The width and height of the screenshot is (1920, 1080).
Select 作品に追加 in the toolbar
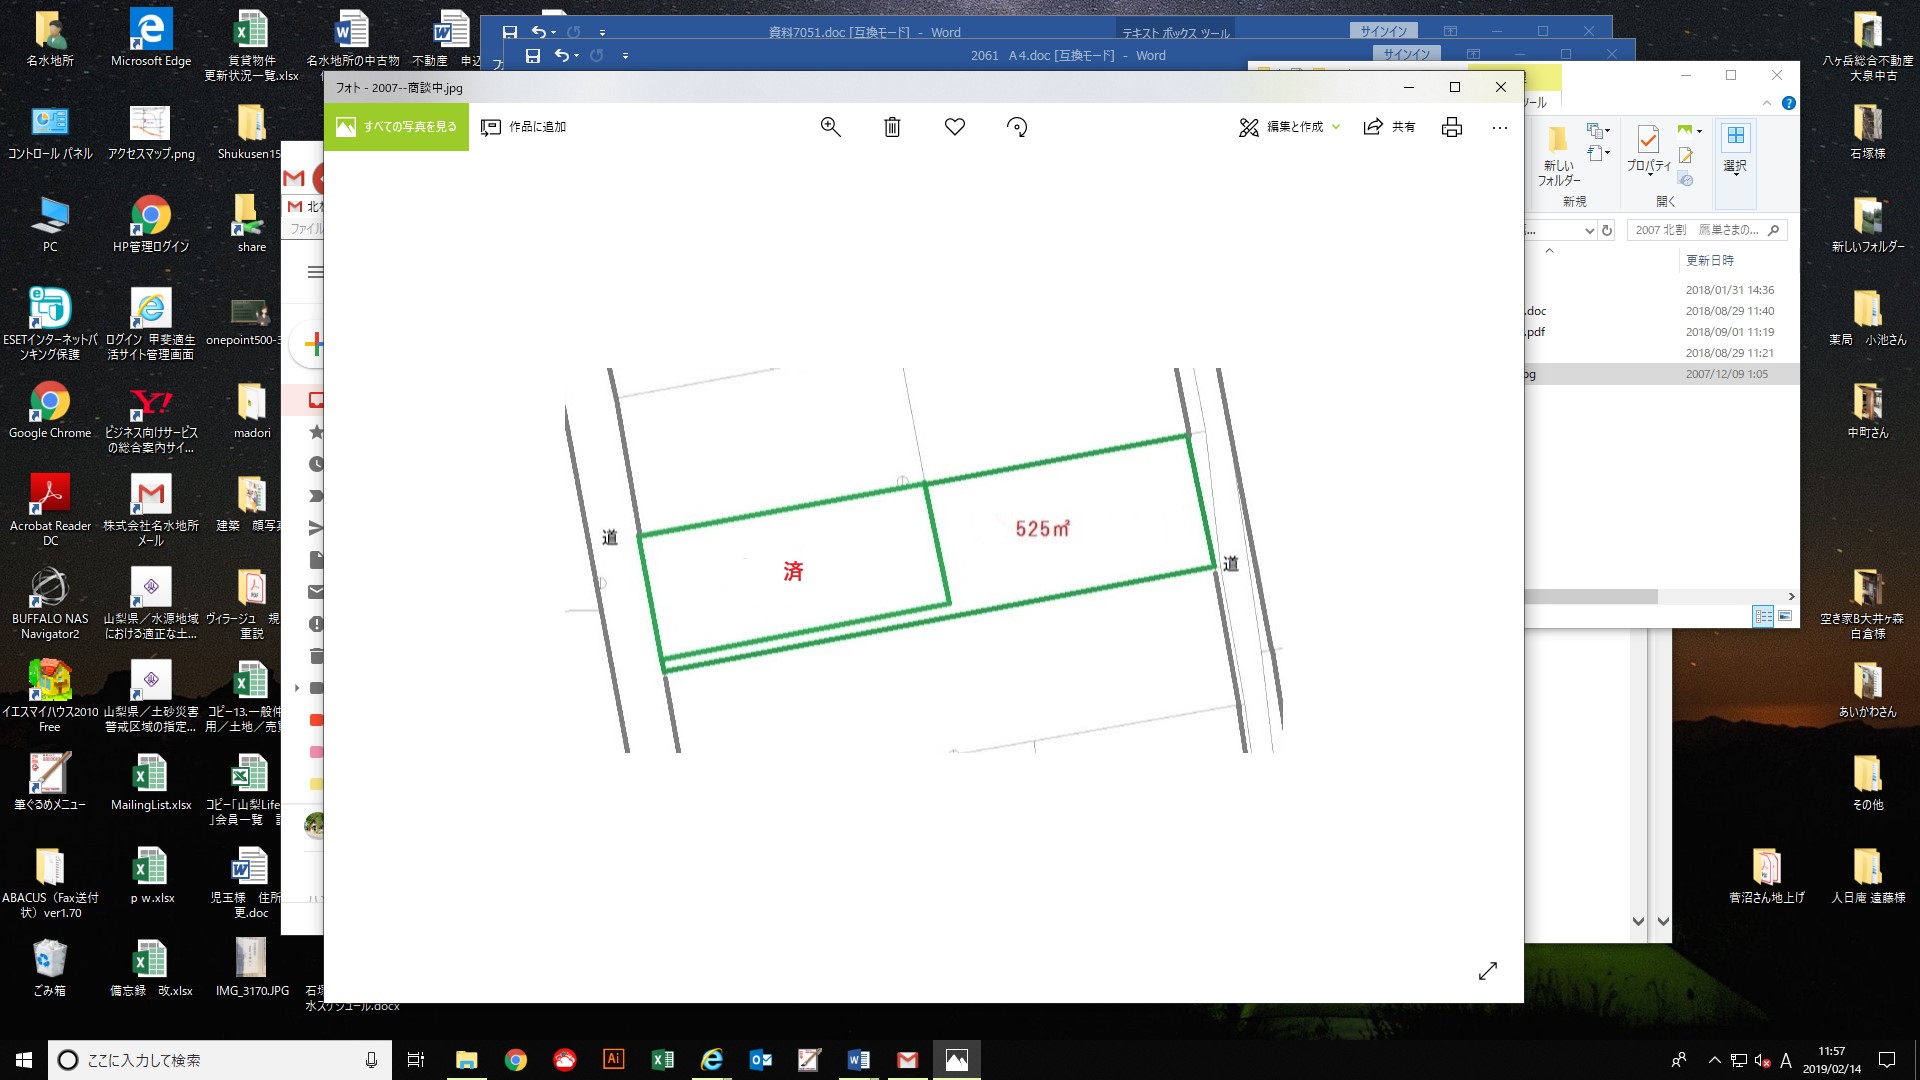(524, 127)
